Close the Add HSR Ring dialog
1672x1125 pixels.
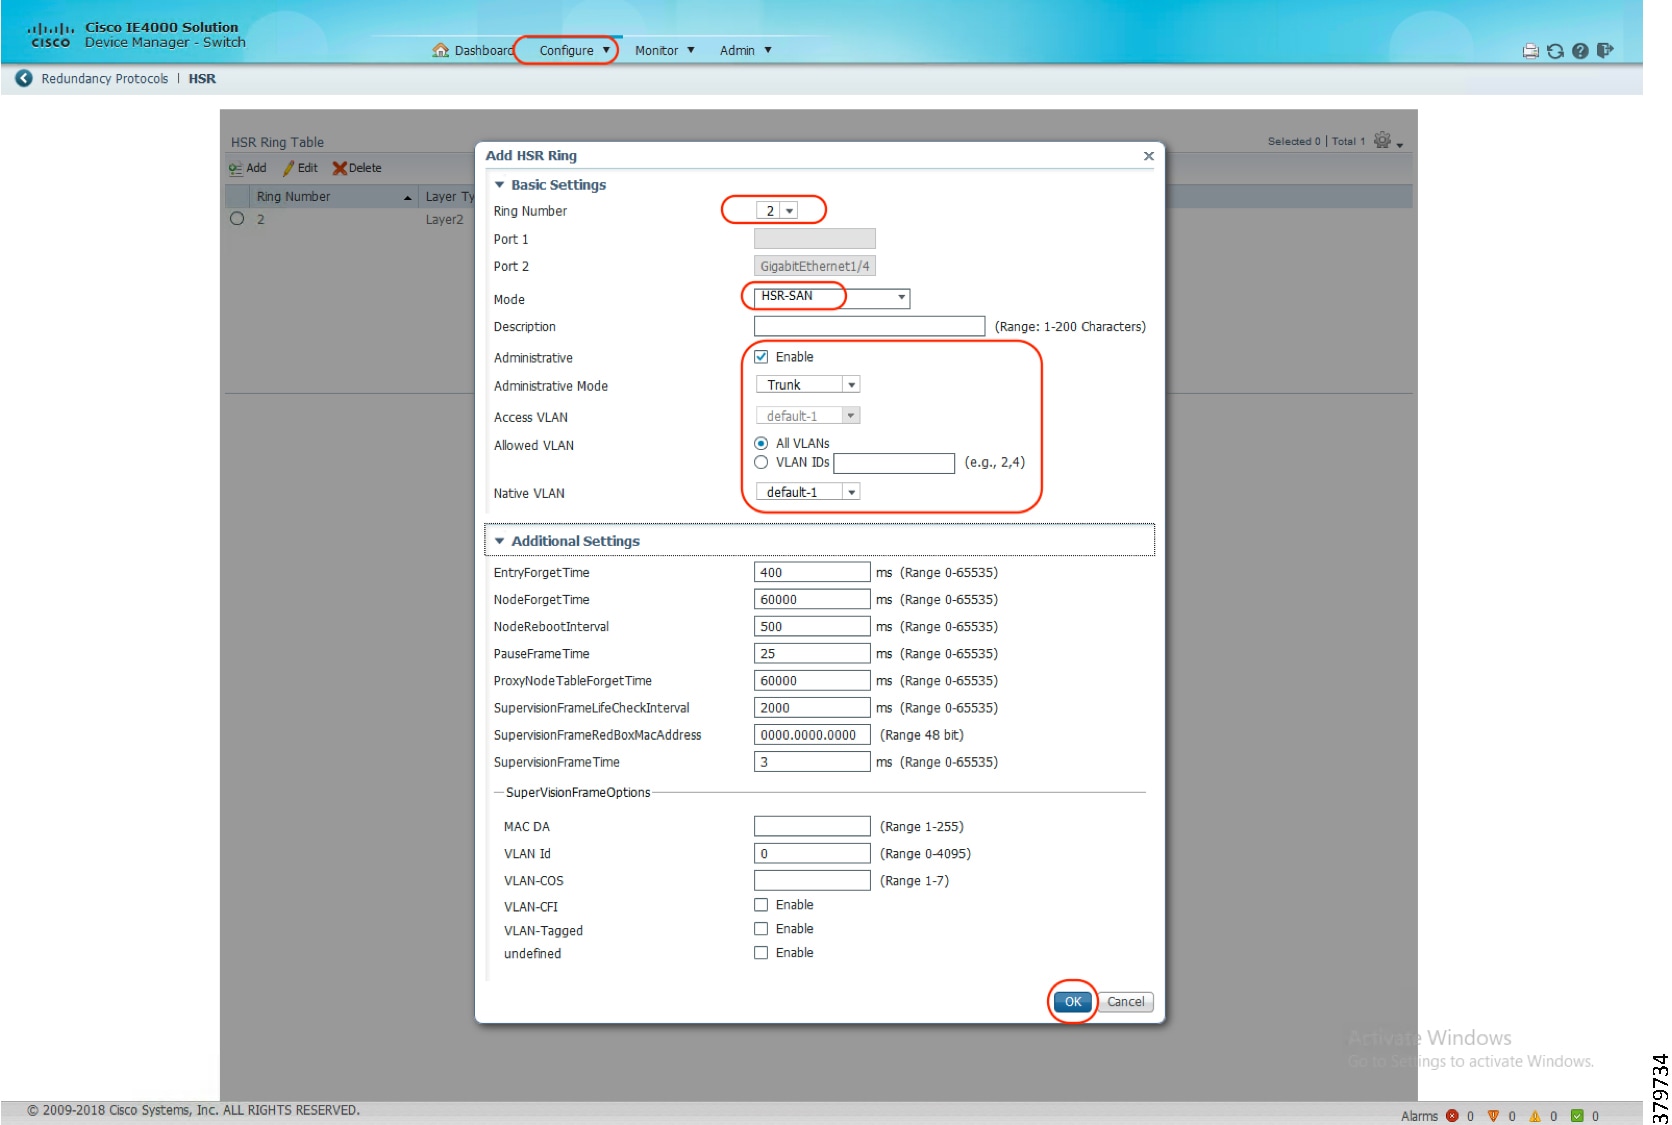pyautogui.click(x=1148, y=156)
